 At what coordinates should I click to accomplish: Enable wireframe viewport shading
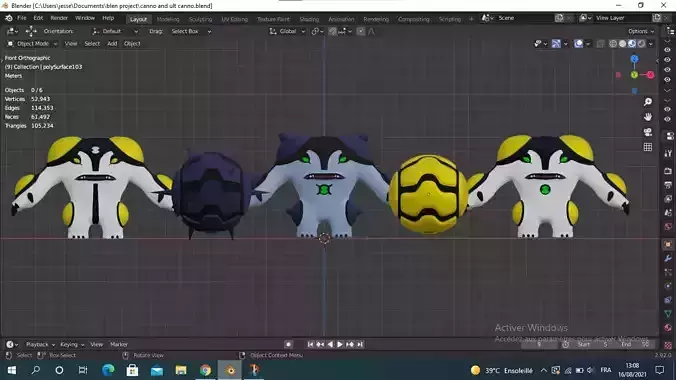pos(613,44)
